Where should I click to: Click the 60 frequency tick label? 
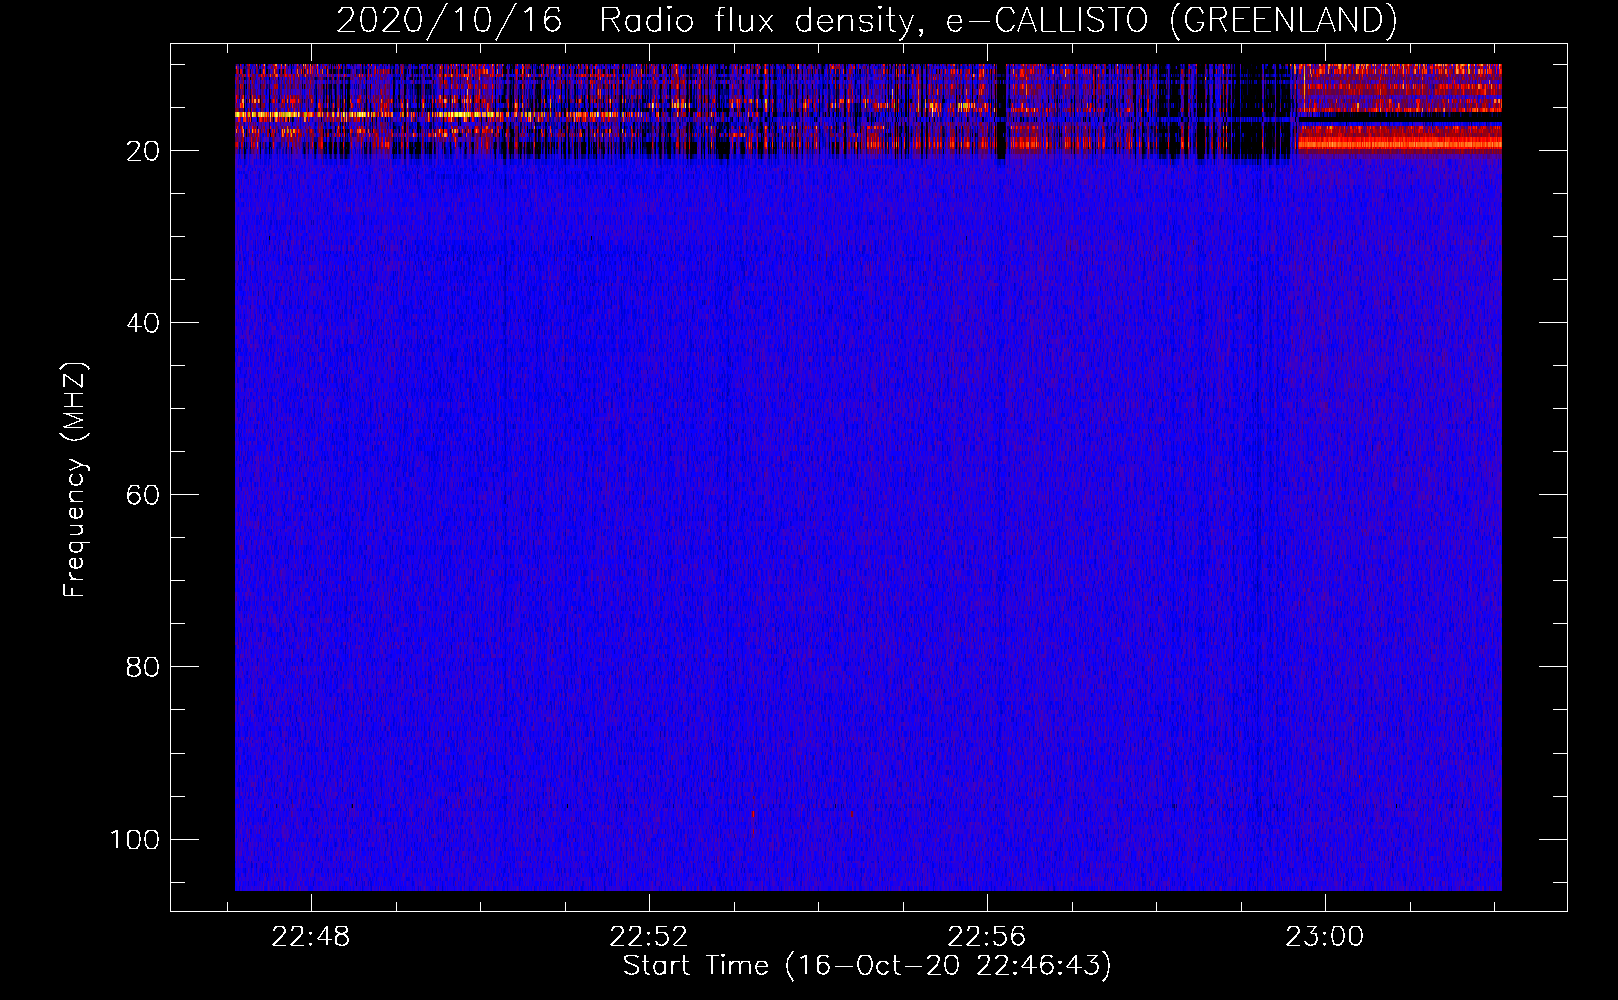143,495
